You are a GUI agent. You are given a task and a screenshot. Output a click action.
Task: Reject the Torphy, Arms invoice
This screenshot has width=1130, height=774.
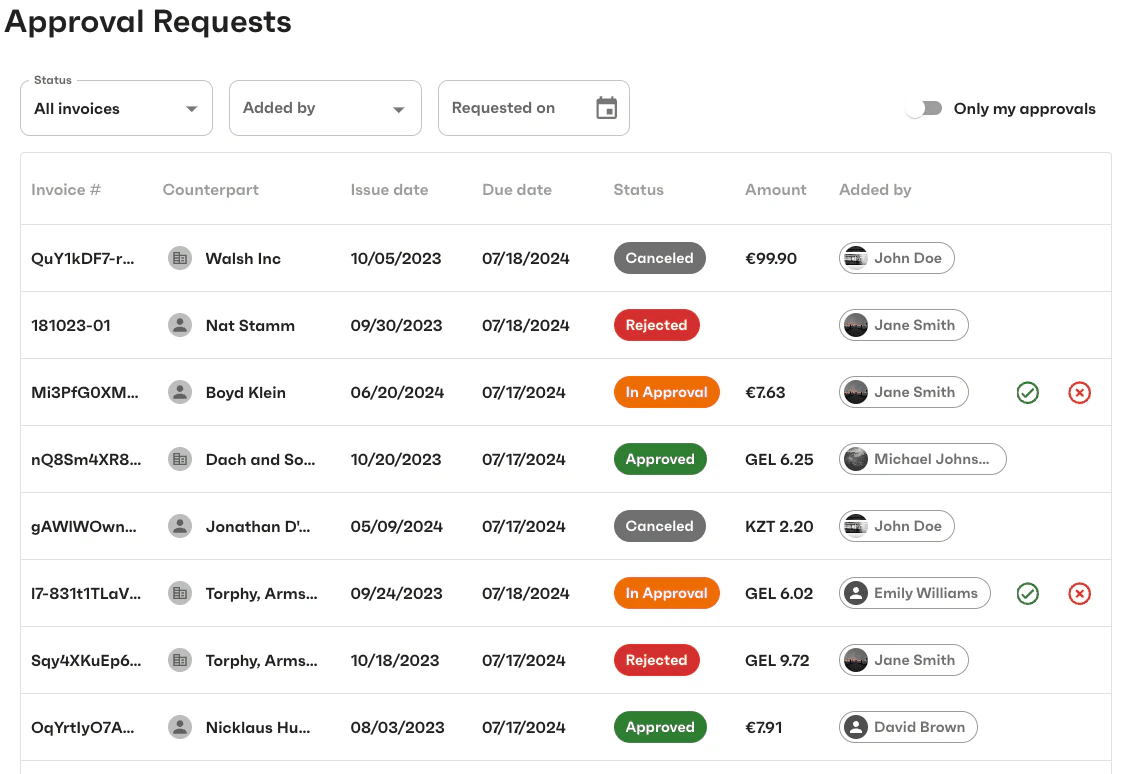point(1079,593)
